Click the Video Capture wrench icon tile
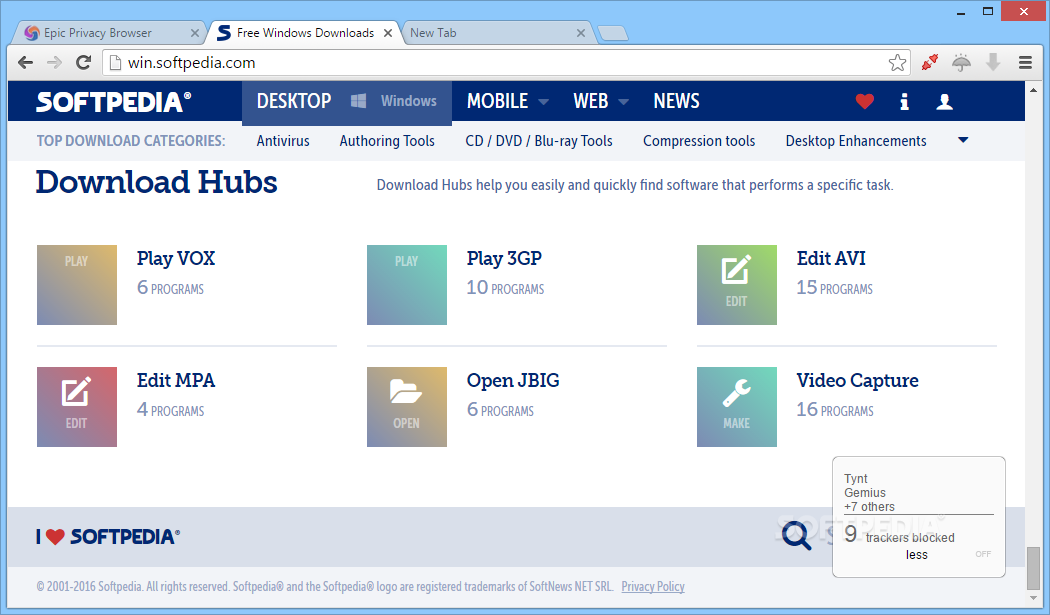Screen dimensions: 1050x615 tap(737, 407)
